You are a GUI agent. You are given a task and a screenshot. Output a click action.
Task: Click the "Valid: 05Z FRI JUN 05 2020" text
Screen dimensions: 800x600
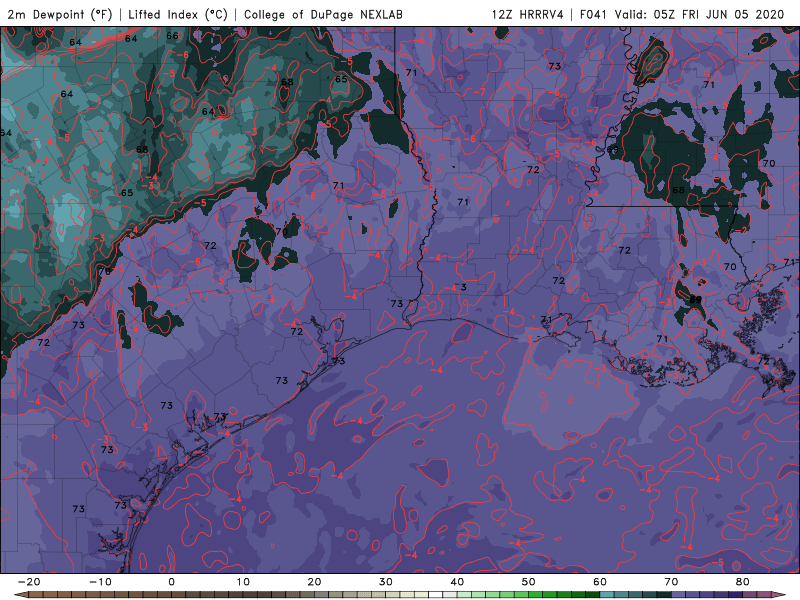click(699, 14)
